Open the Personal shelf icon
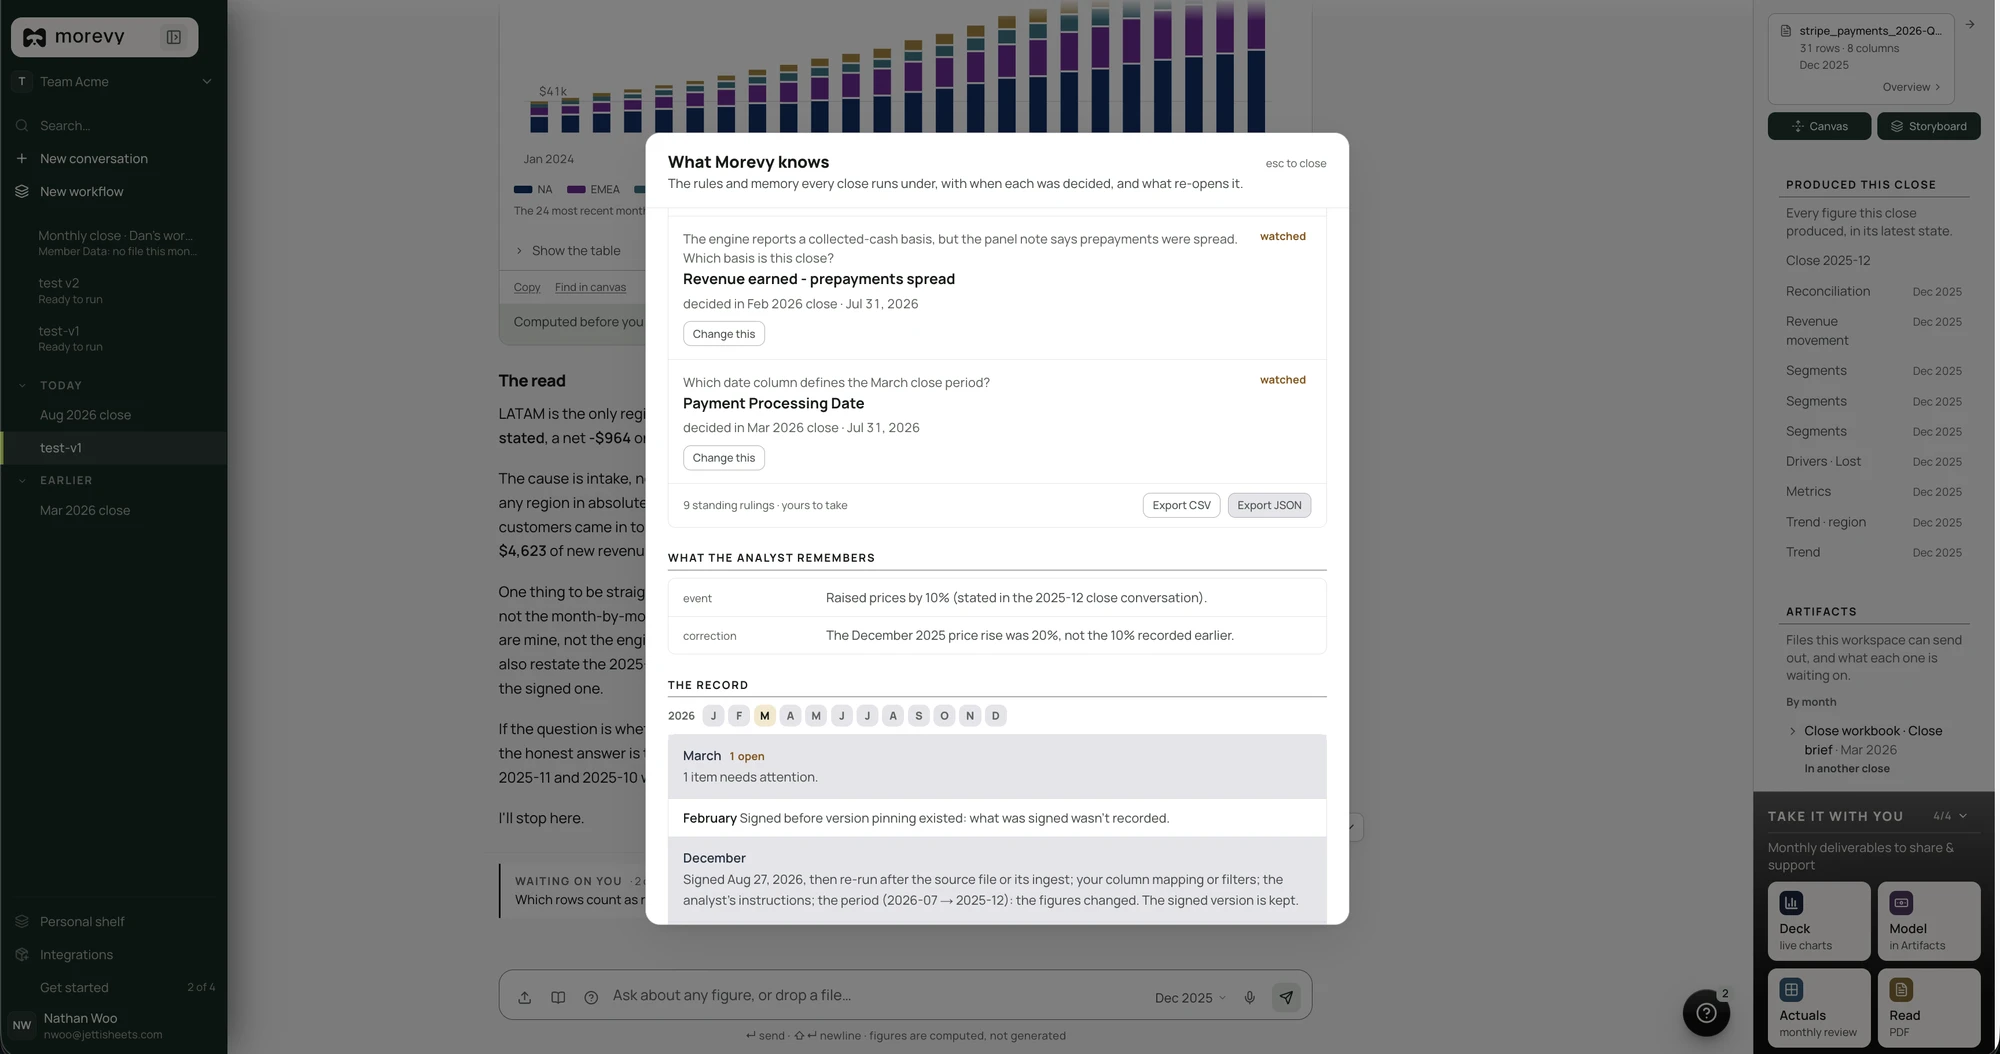The width and height of the screenshot is (2000, 1054). (22, 922)
